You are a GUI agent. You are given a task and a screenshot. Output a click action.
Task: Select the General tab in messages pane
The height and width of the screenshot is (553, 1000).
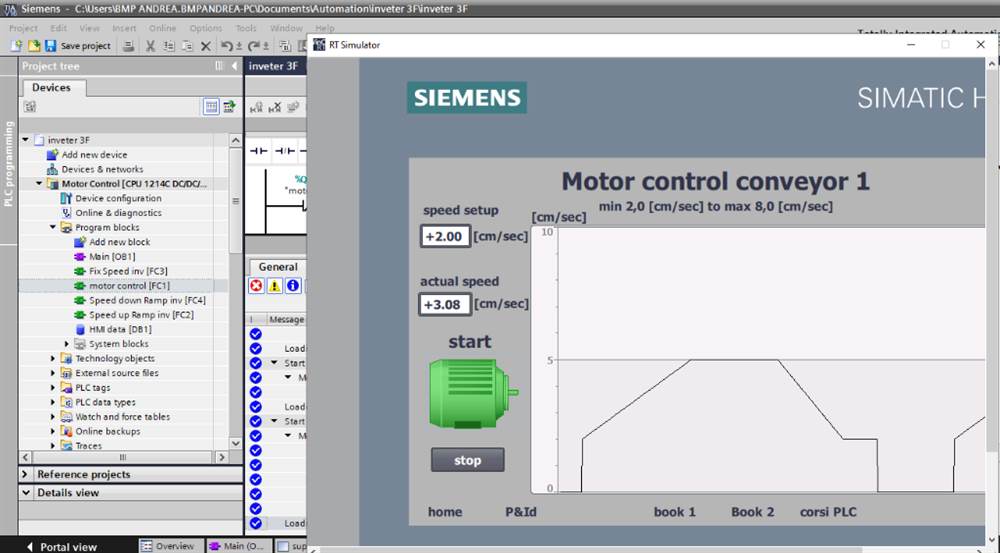(277, 267)
